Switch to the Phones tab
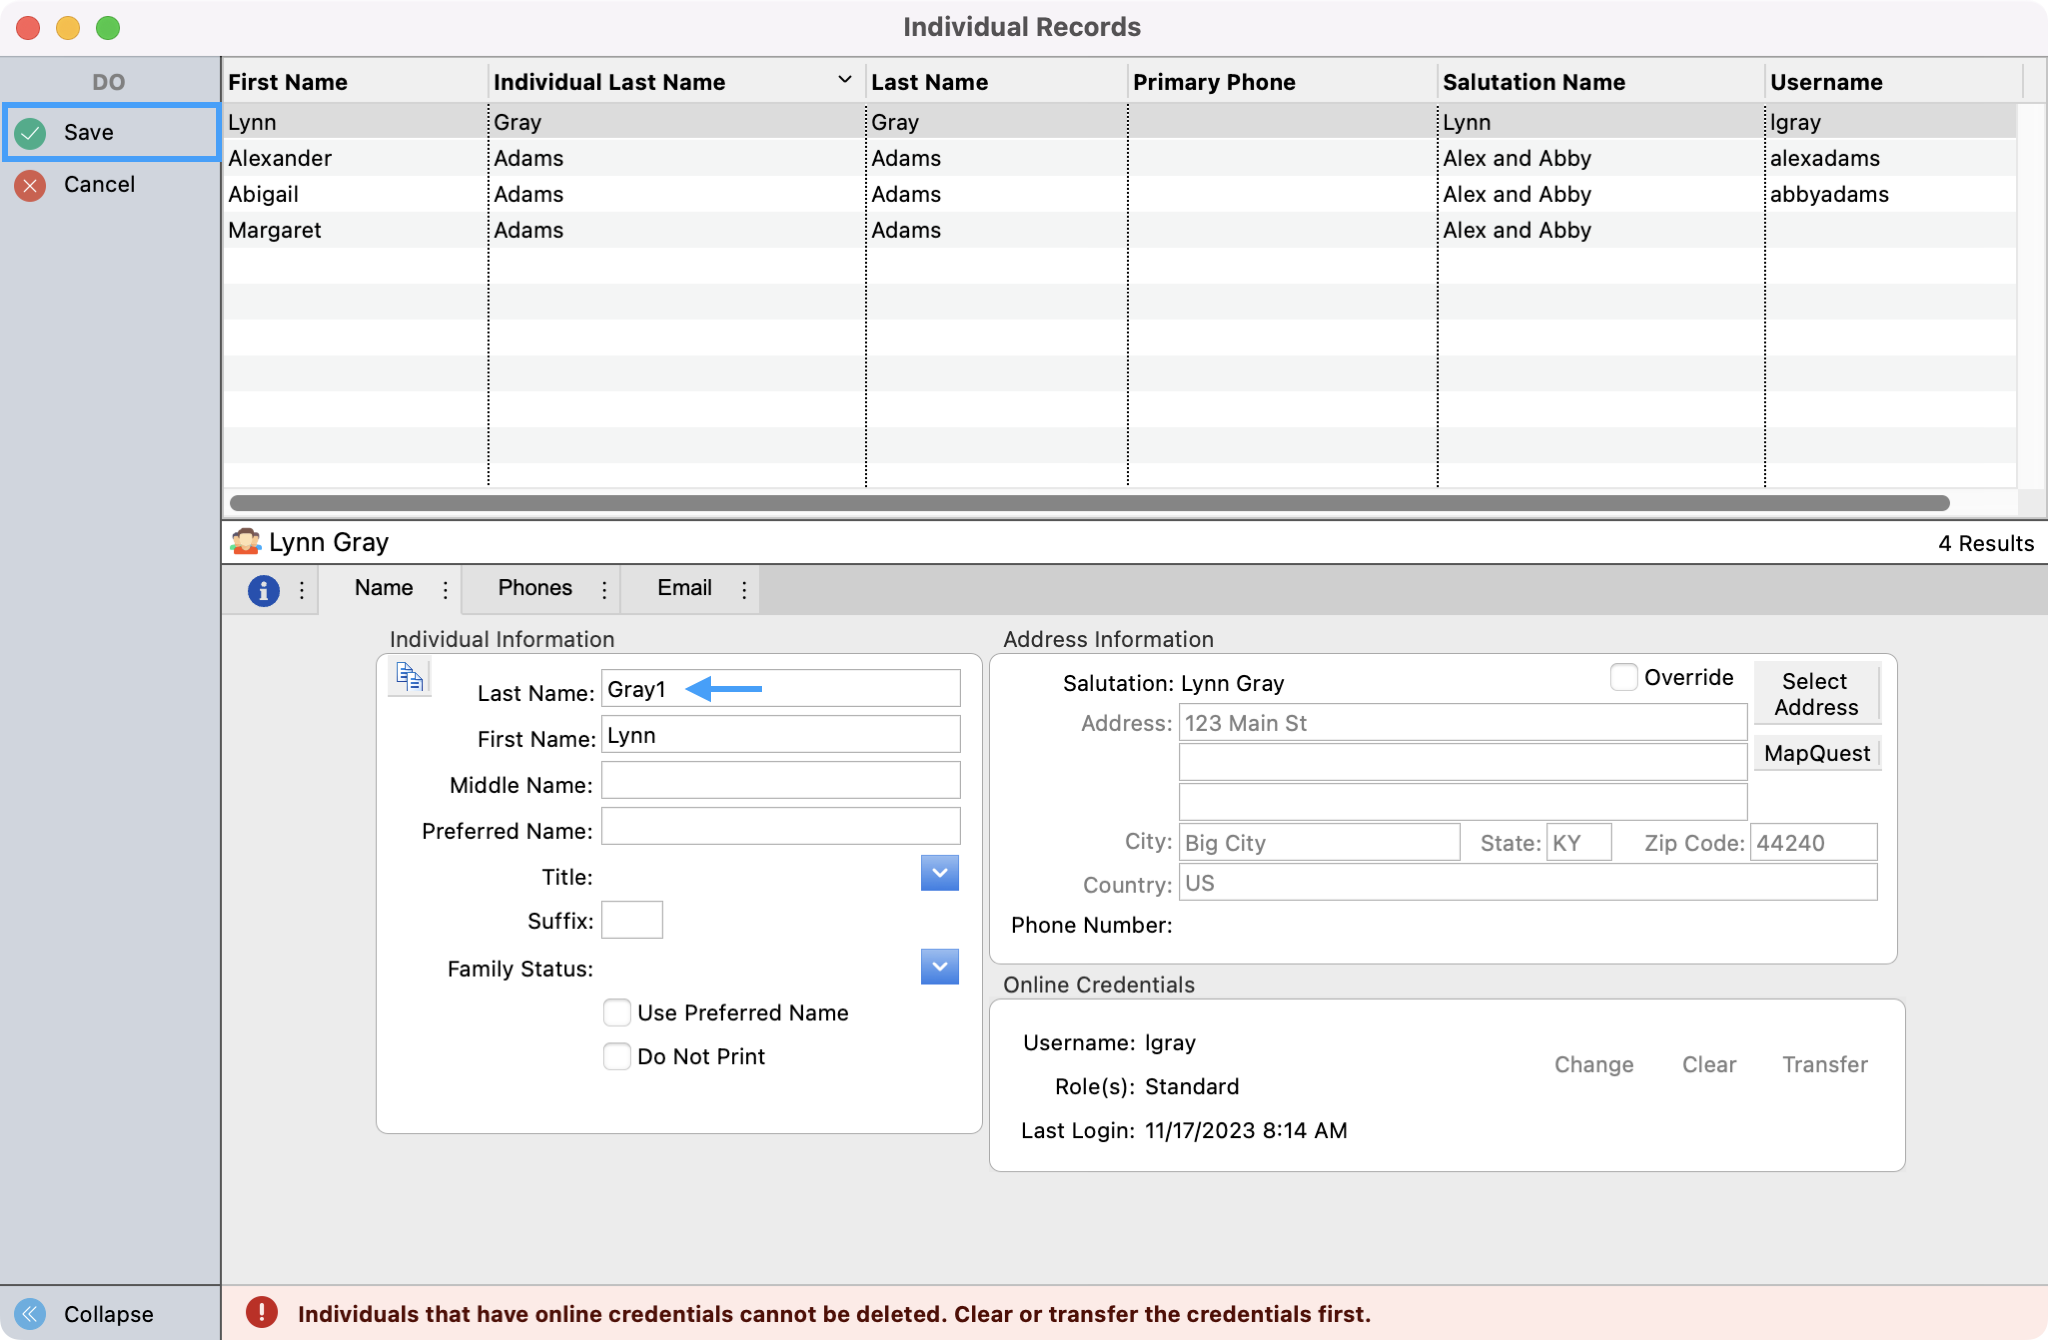 535,588
